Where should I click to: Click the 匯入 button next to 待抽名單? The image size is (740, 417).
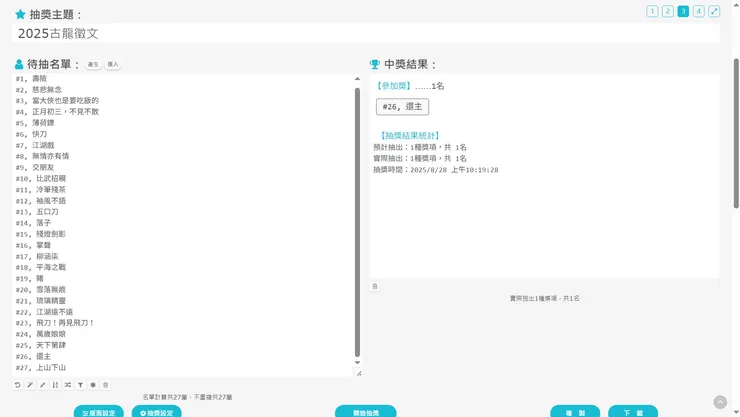pyautogui.click(x=113, y=65)
